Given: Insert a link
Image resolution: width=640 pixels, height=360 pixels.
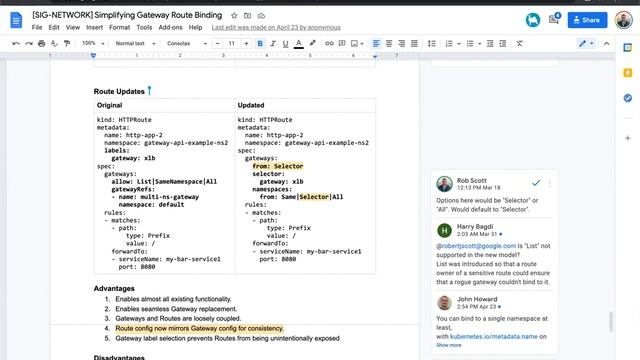Looking at the screenshot, I should (x=329, y=43).
